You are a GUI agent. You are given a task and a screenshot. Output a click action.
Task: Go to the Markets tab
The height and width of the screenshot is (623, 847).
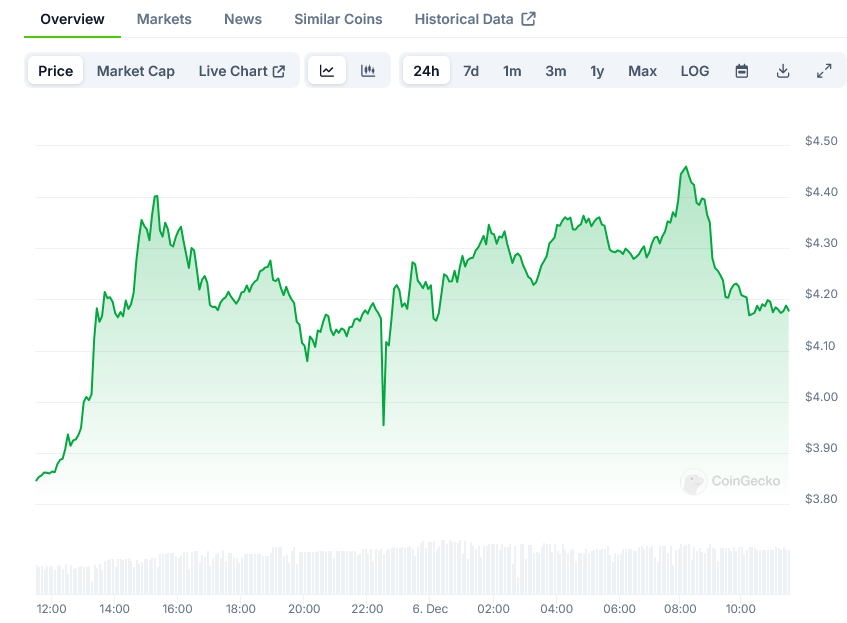(x=164, y=19)
